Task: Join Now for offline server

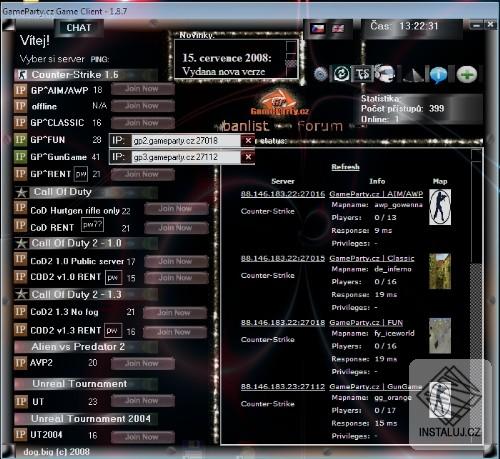Action: pos(142,106)
